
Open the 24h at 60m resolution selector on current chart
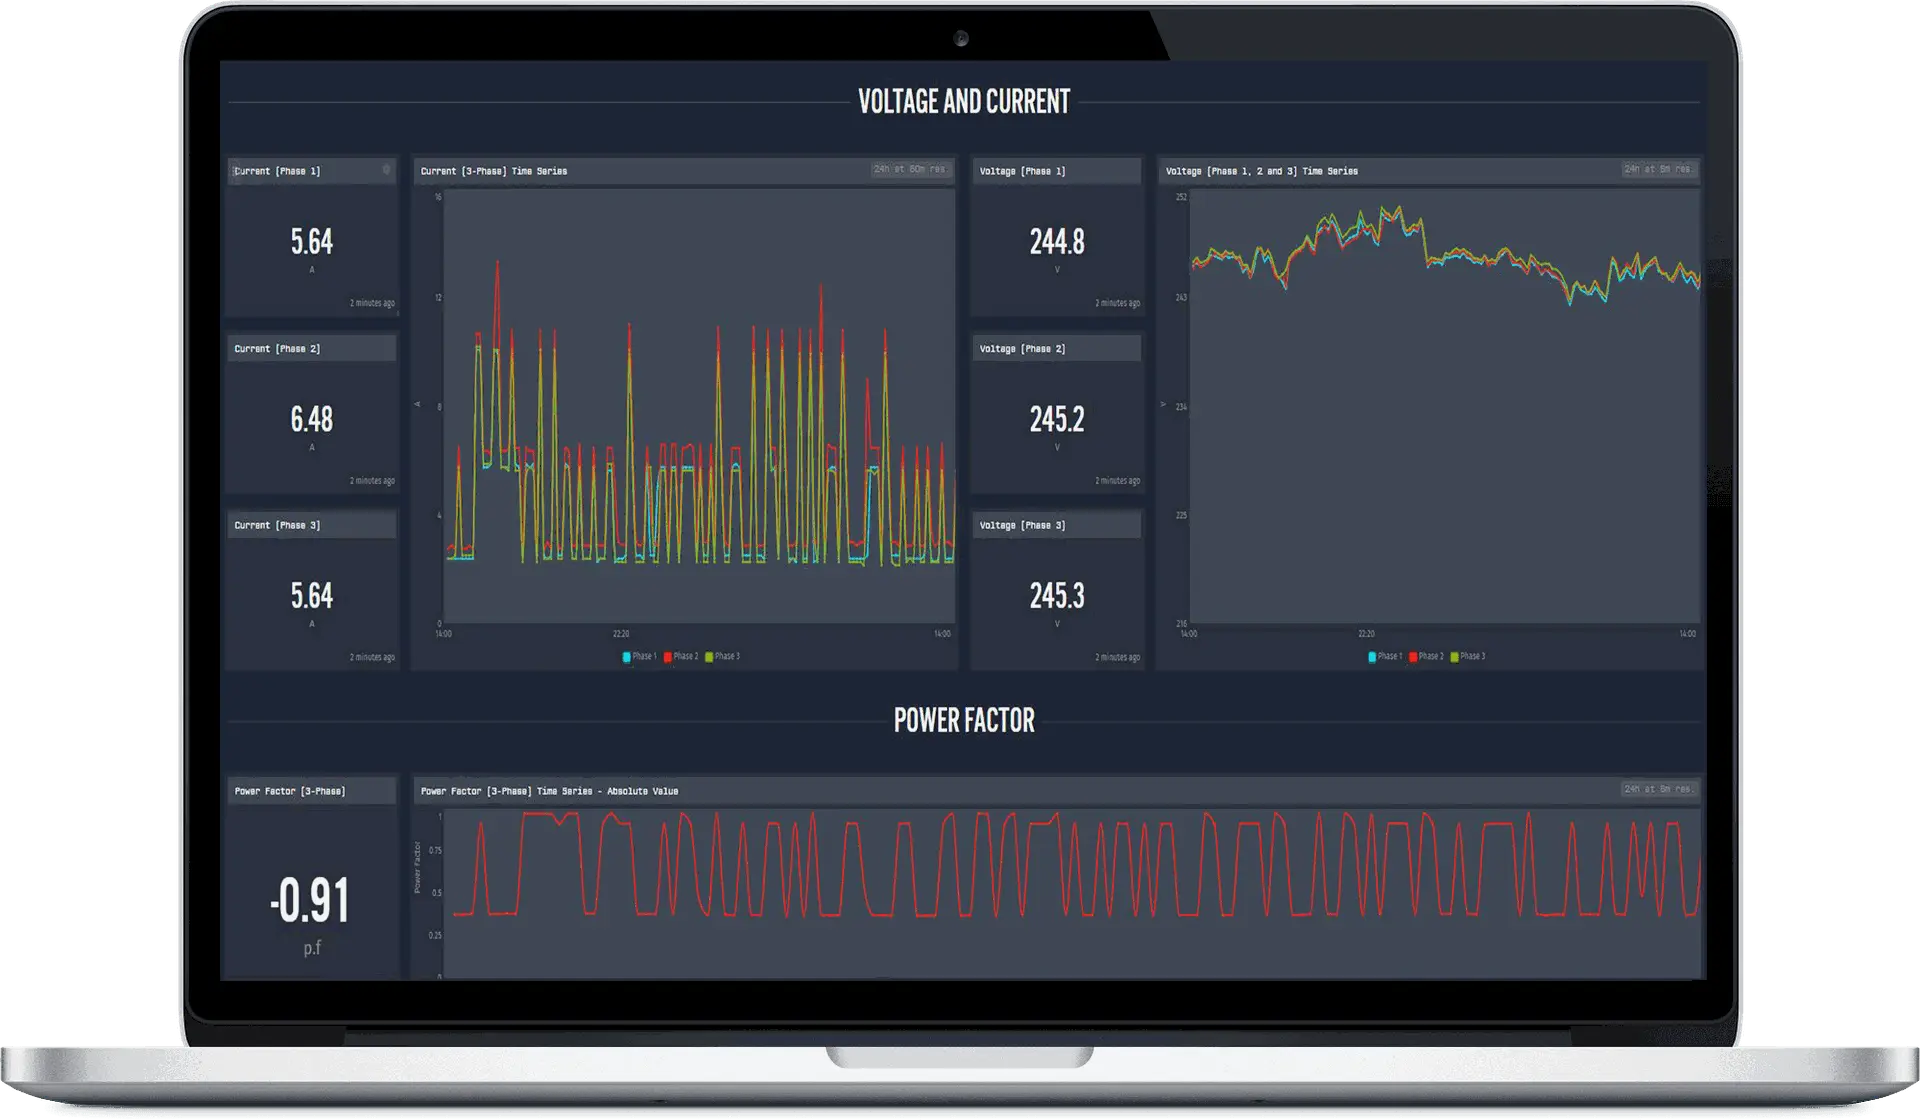tap(908, 170)
